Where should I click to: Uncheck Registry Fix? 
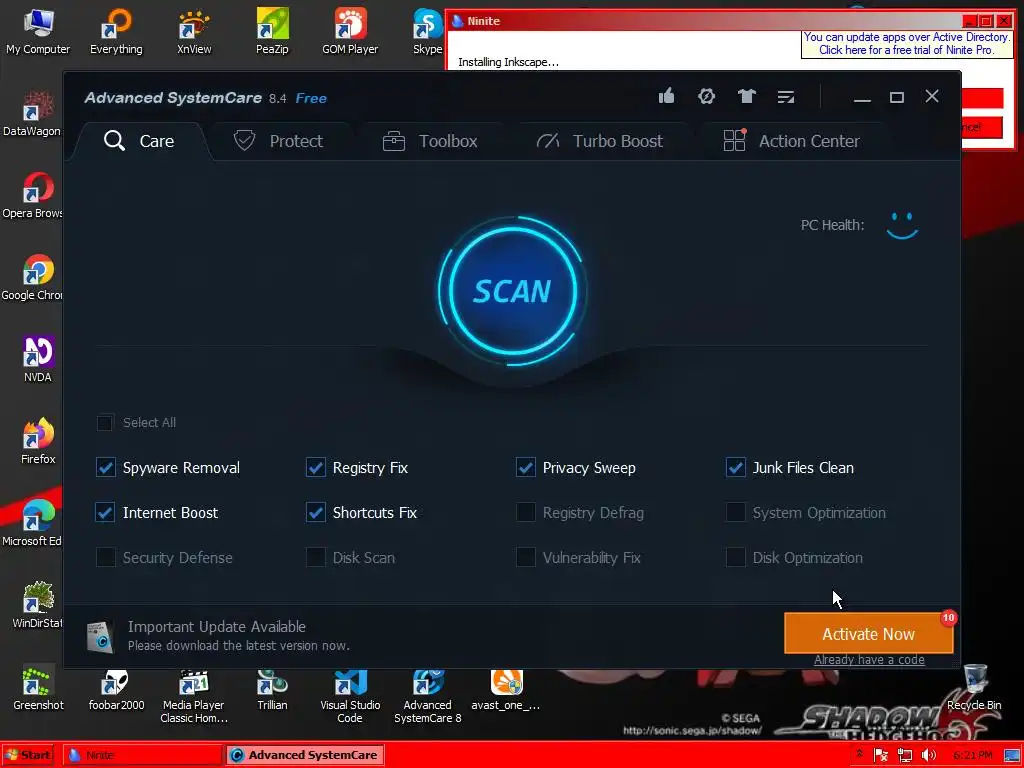315,468
